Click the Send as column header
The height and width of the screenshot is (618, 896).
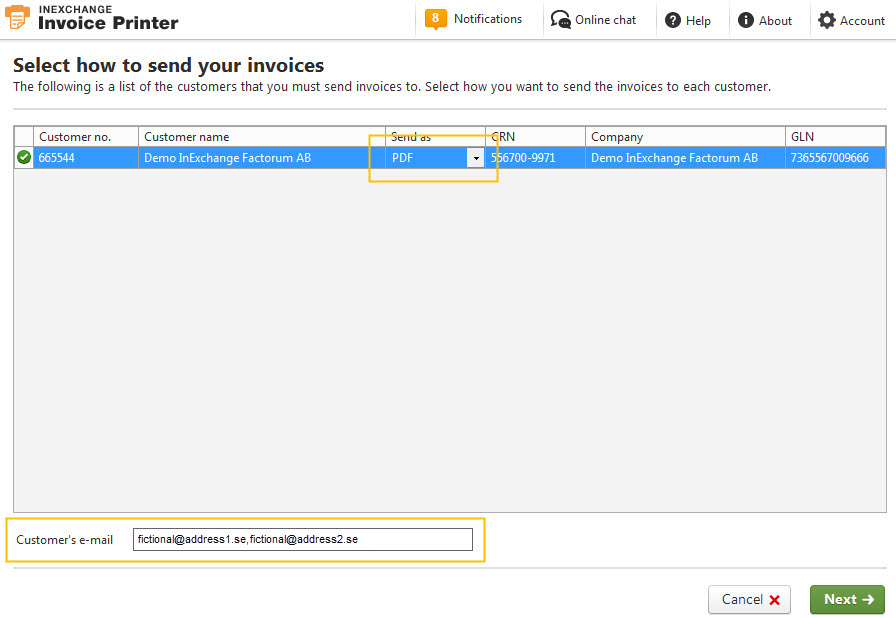(435, 137)
